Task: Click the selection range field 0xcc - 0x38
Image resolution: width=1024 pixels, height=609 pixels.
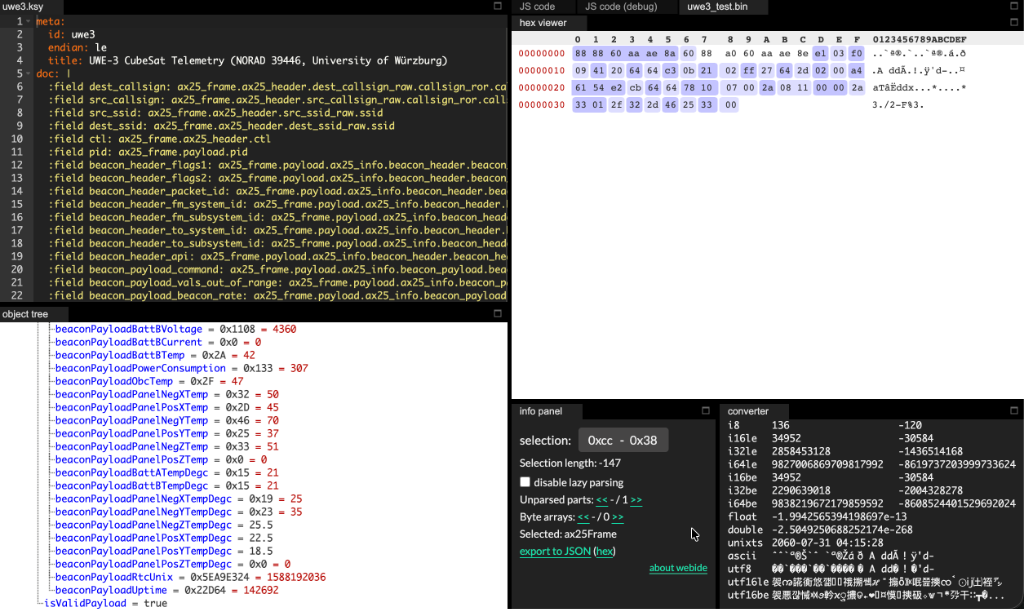Action: pos(622,441)
